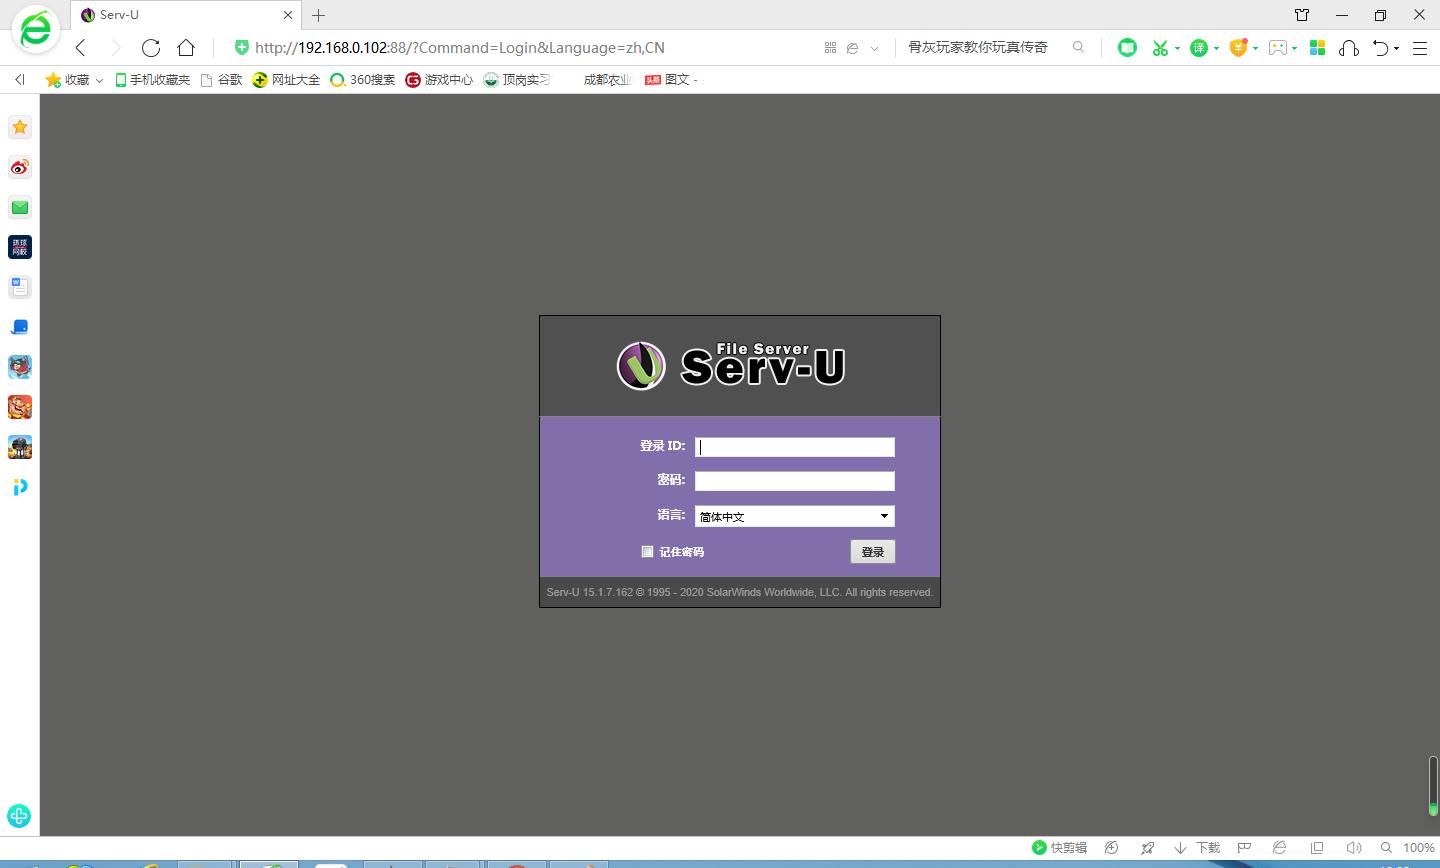Close the Serv-U tab
This screenshot has width=1440, height=868.
coord(289,15)
